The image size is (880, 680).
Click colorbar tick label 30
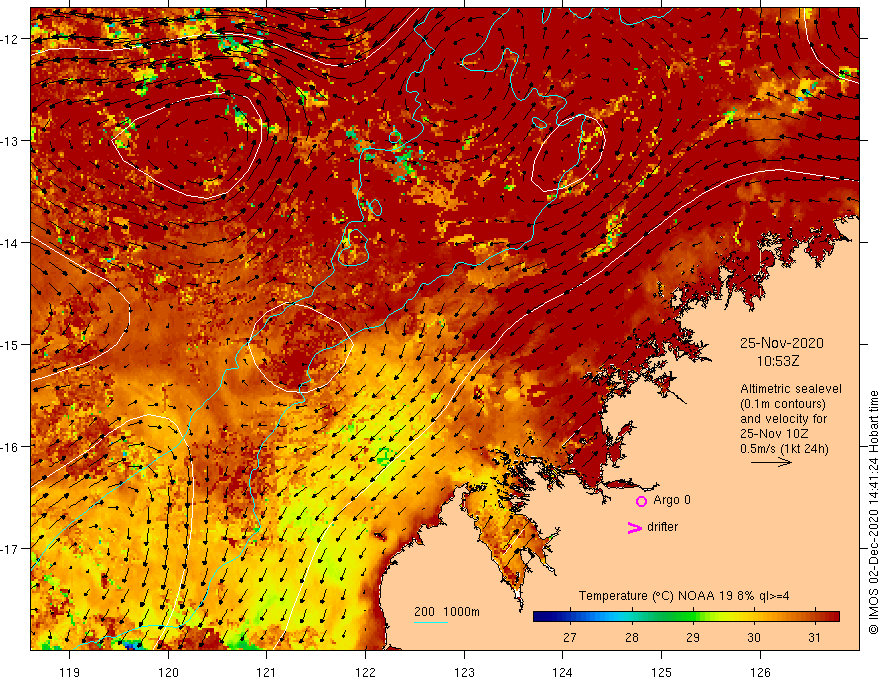754,637
